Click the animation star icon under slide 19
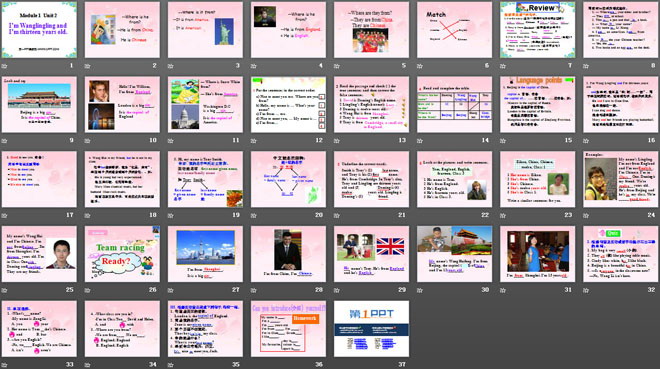The height and width of the screenshot is (369, 660). coord(171,215)
